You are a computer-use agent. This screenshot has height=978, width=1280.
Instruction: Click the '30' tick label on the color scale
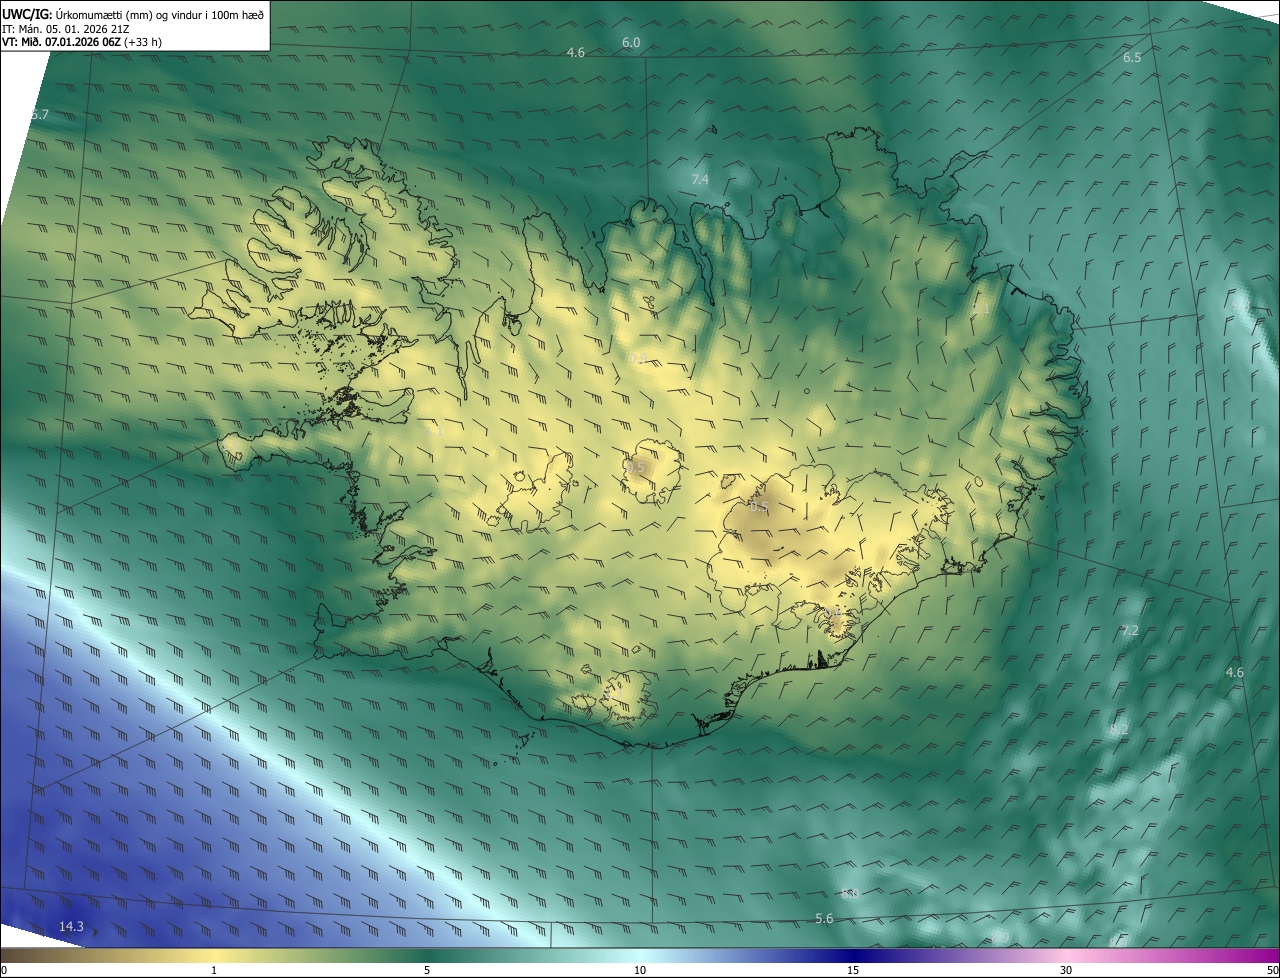tap(1066, 971)
